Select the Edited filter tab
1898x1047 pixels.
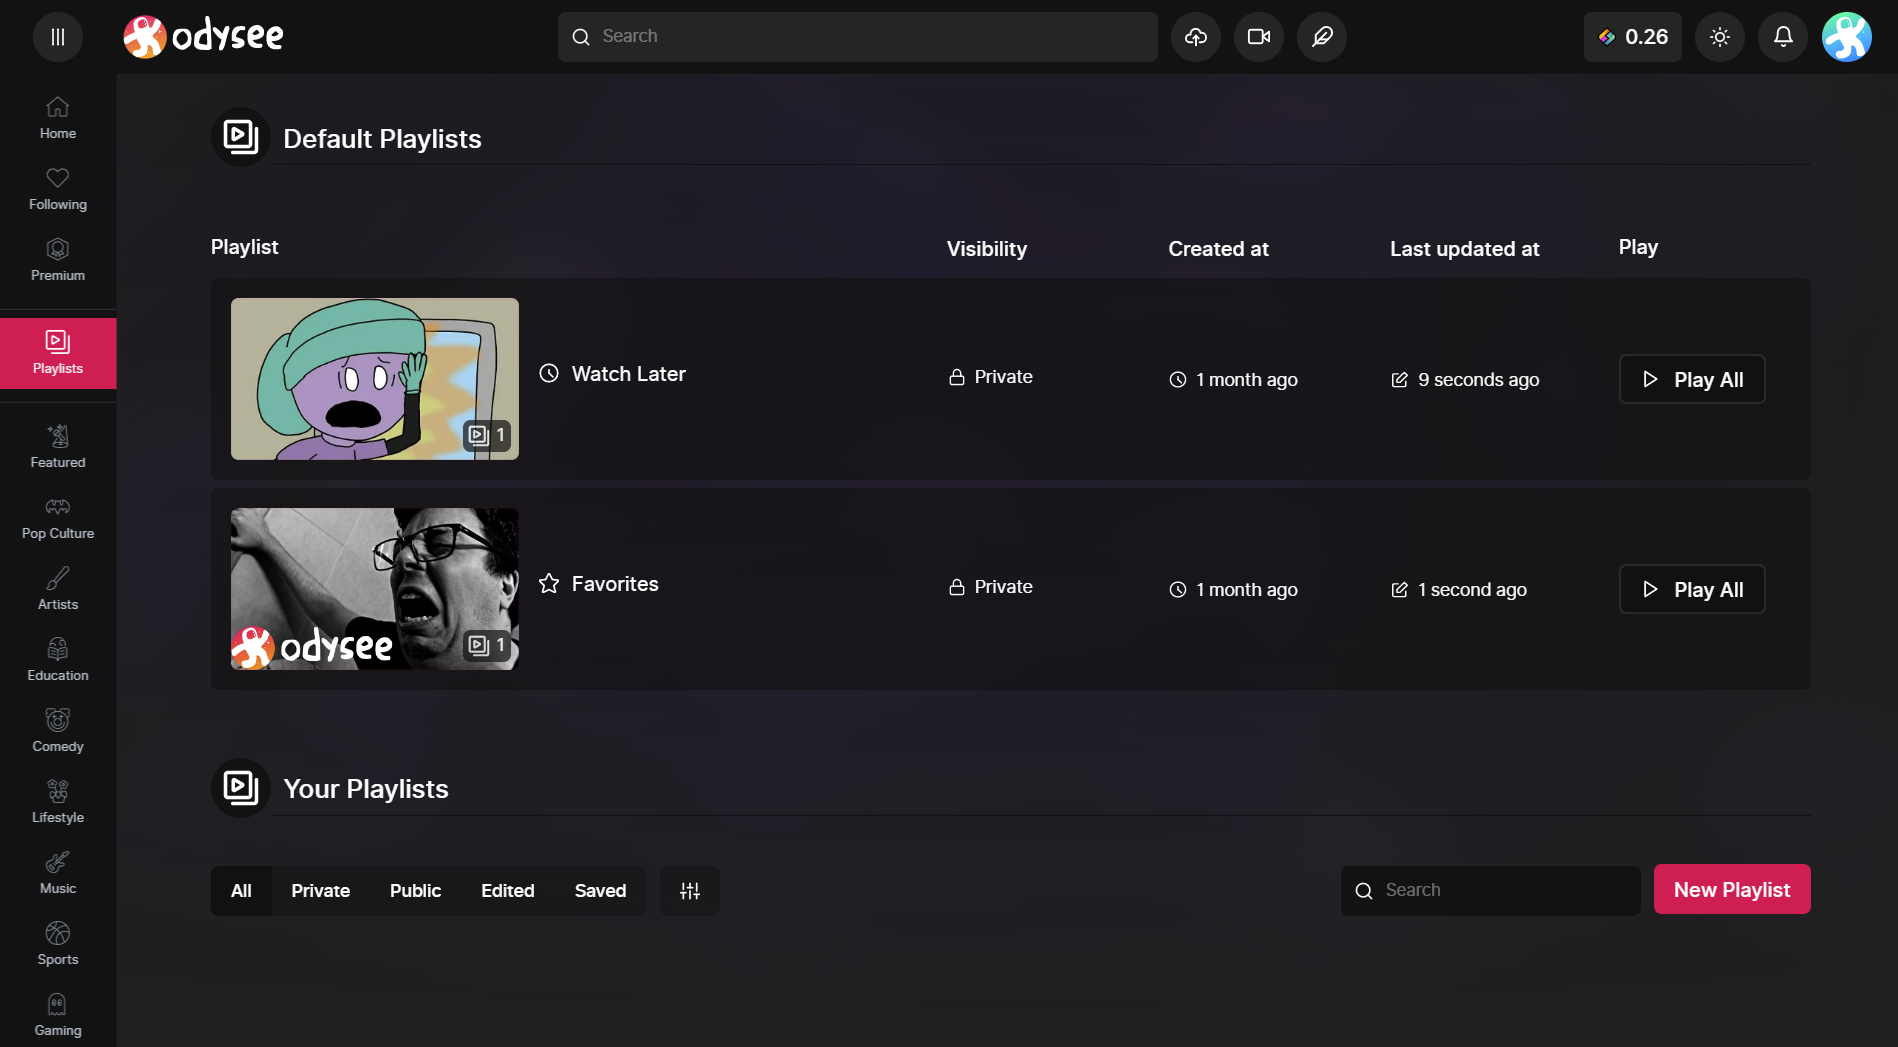508,891
